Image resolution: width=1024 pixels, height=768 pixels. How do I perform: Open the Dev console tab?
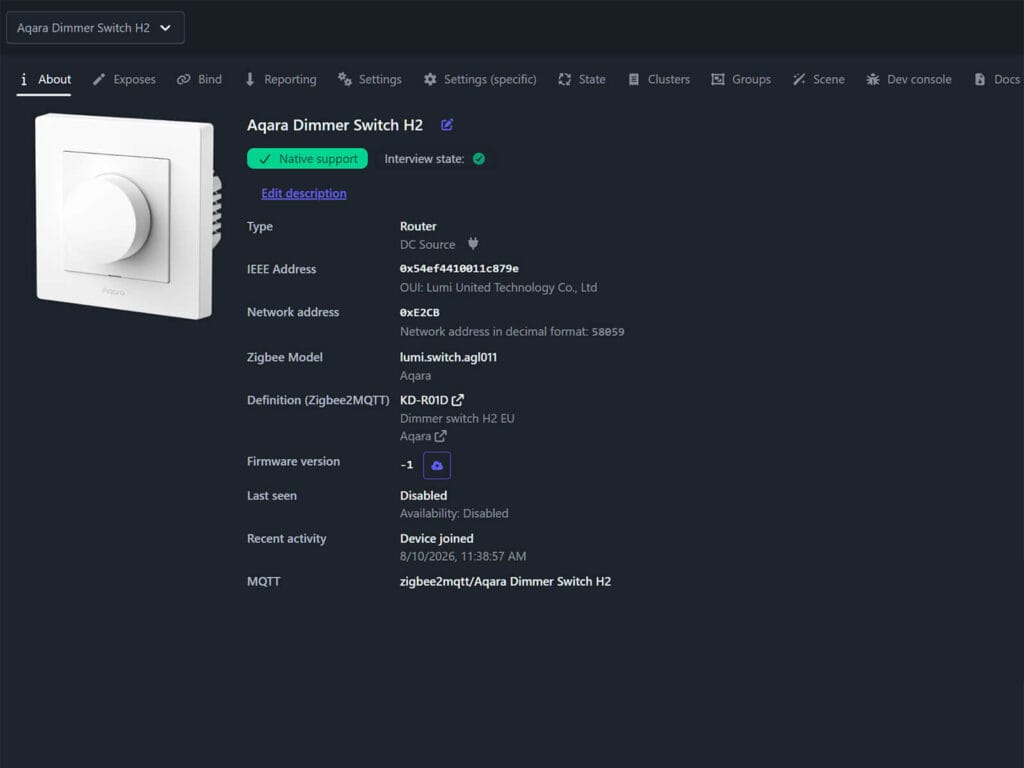(x=908, y=80)
